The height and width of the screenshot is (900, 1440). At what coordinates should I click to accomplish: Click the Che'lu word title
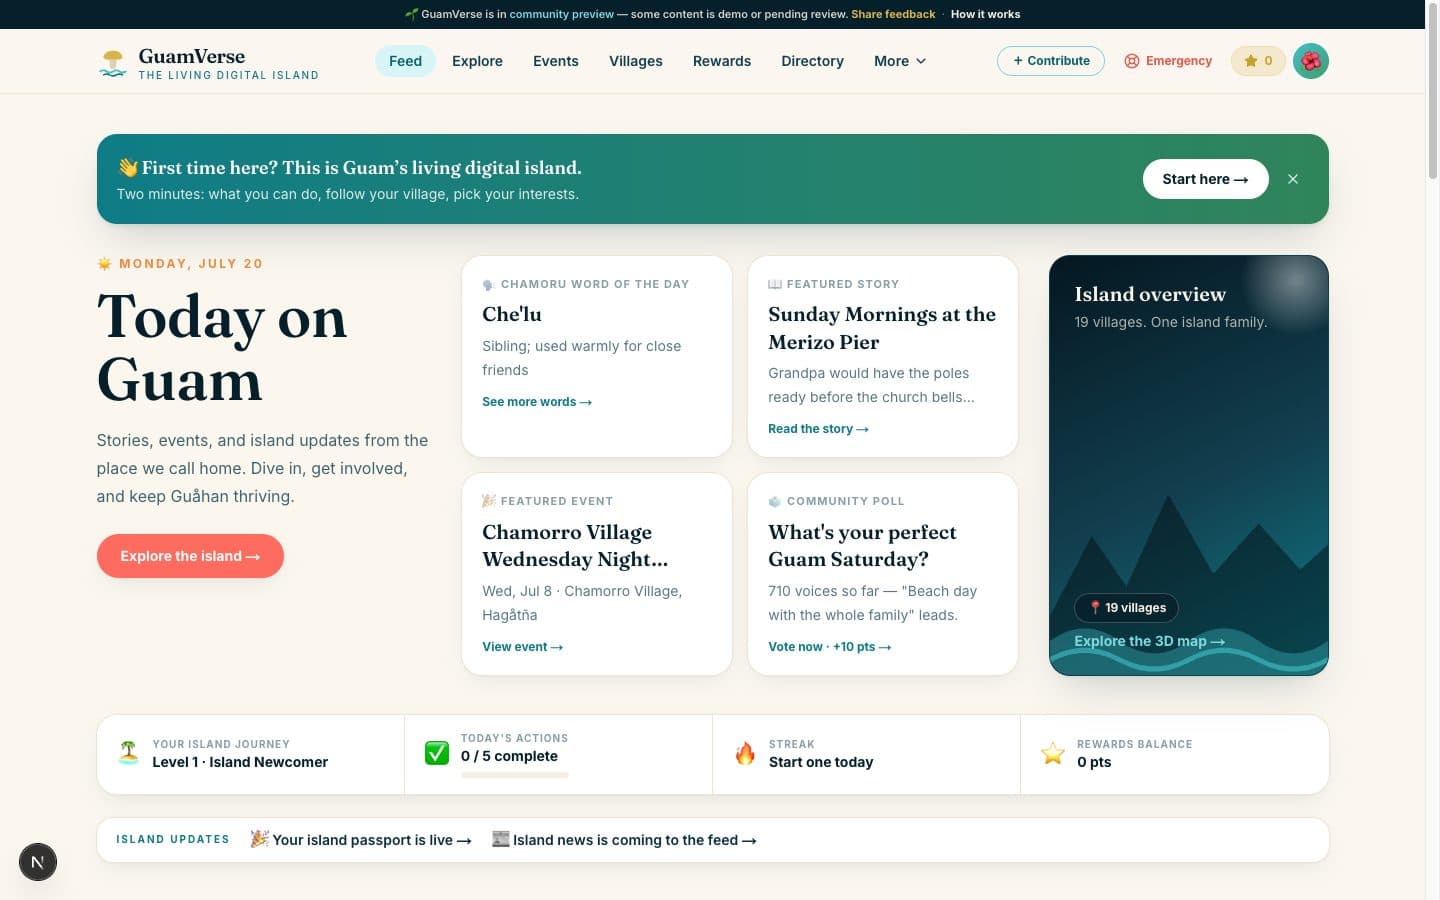(x=512, y=314)
